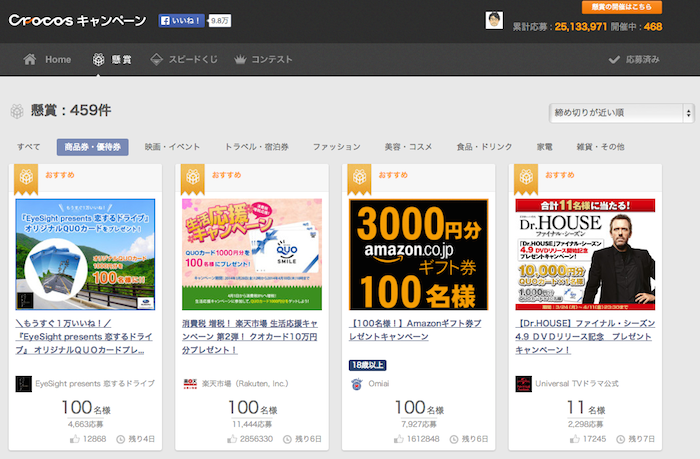Select the トラベル・宿泊券 category tab
The width and height of the screenshot is (700, 459).
257,147
